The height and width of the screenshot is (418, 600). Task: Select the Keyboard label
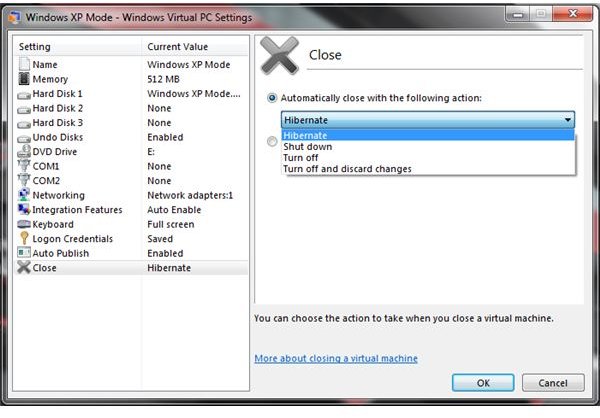53,225
